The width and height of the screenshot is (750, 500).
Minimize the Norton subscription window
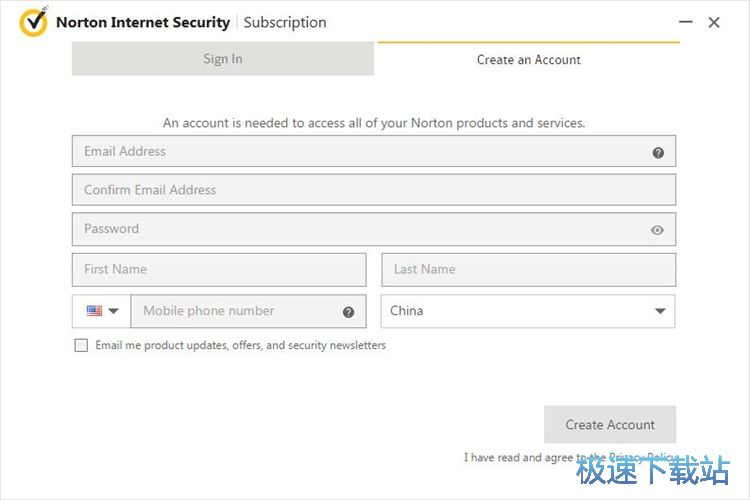click(x=685, y=22)
